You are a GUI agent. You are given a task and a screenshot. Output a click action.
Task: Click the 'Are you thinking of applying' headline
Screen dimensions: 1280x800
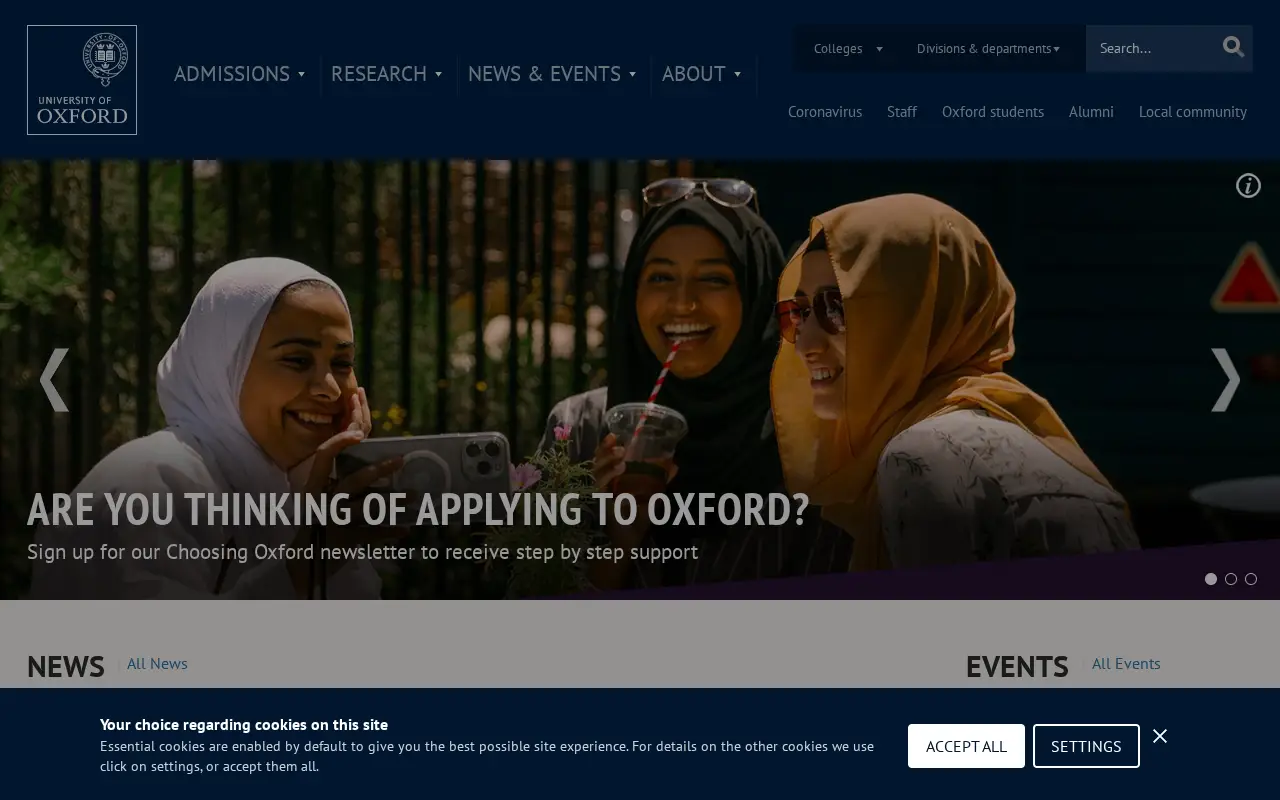(x=418, y=509)
